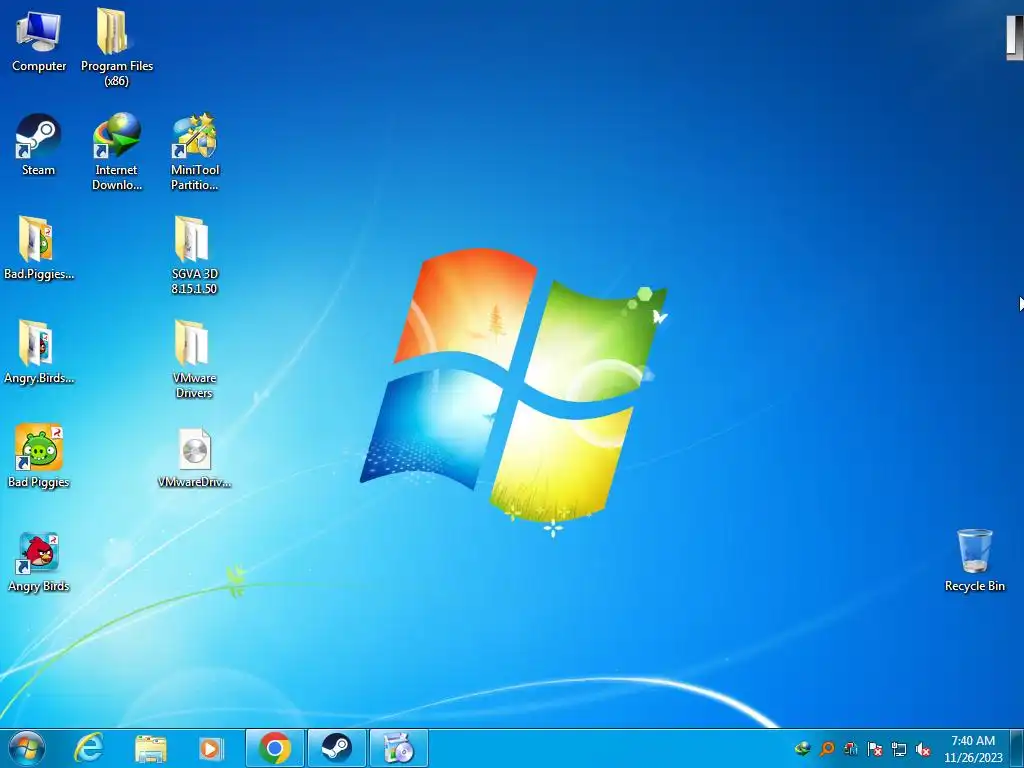Select the Steam desktop shortcut
This screenshot has width=1024, height=768.
39,145
